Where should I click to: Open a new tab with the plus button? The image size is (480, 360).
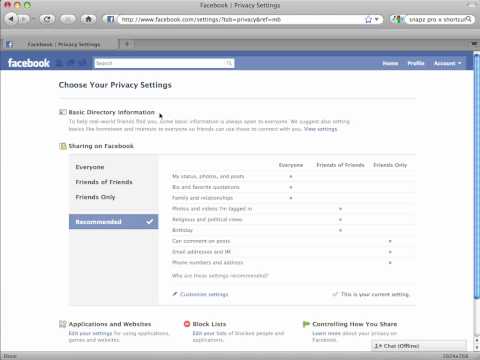coord(127,44)
